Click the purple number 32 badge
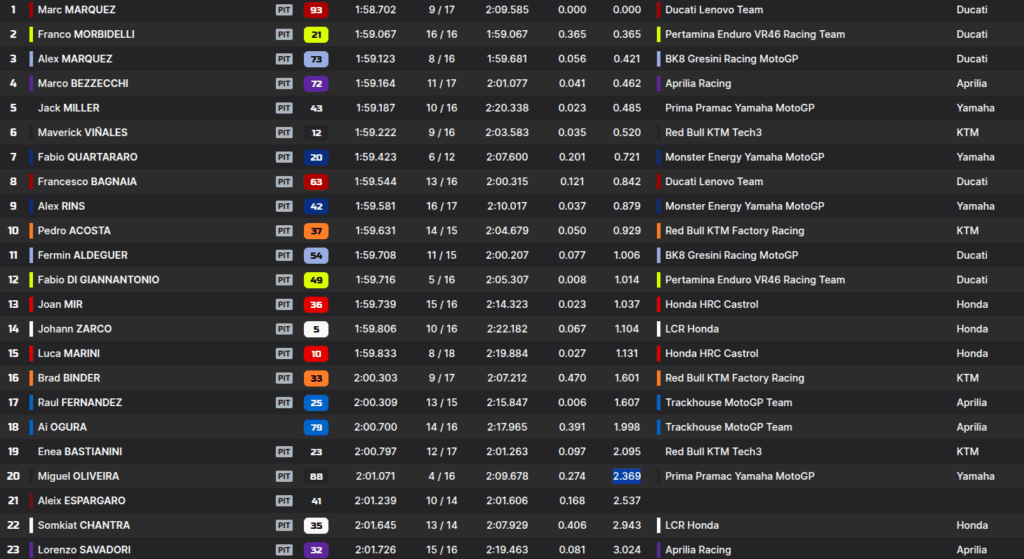The height and width of the screenshot is (559, 1024). coord(316,550)
